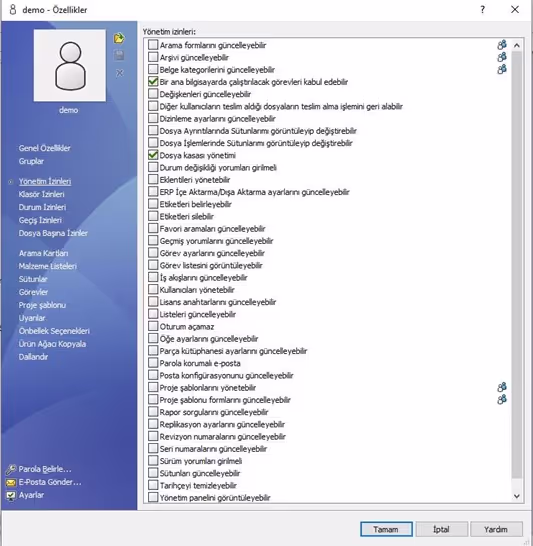Viewport: 533px width, 546px height.
Task: Click the envelope icon next to E-Posta Gönder
Action: click(11, 482)
